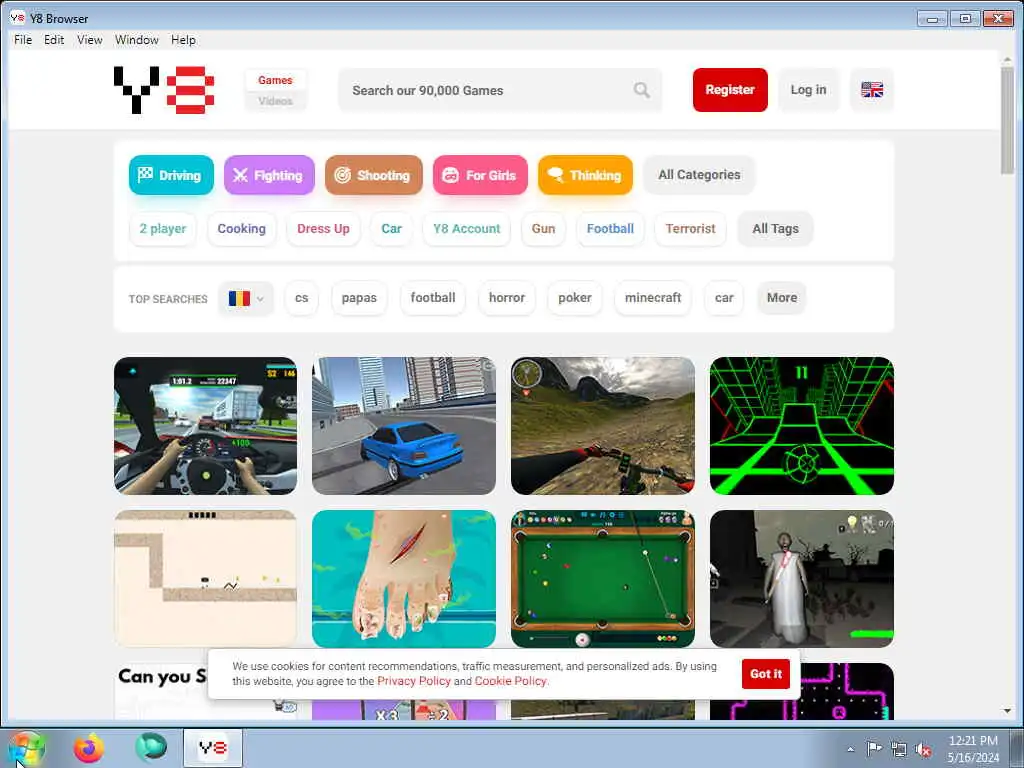Open the UK flag language selector
The image size is (1024, 768).
tap(872, 89)
